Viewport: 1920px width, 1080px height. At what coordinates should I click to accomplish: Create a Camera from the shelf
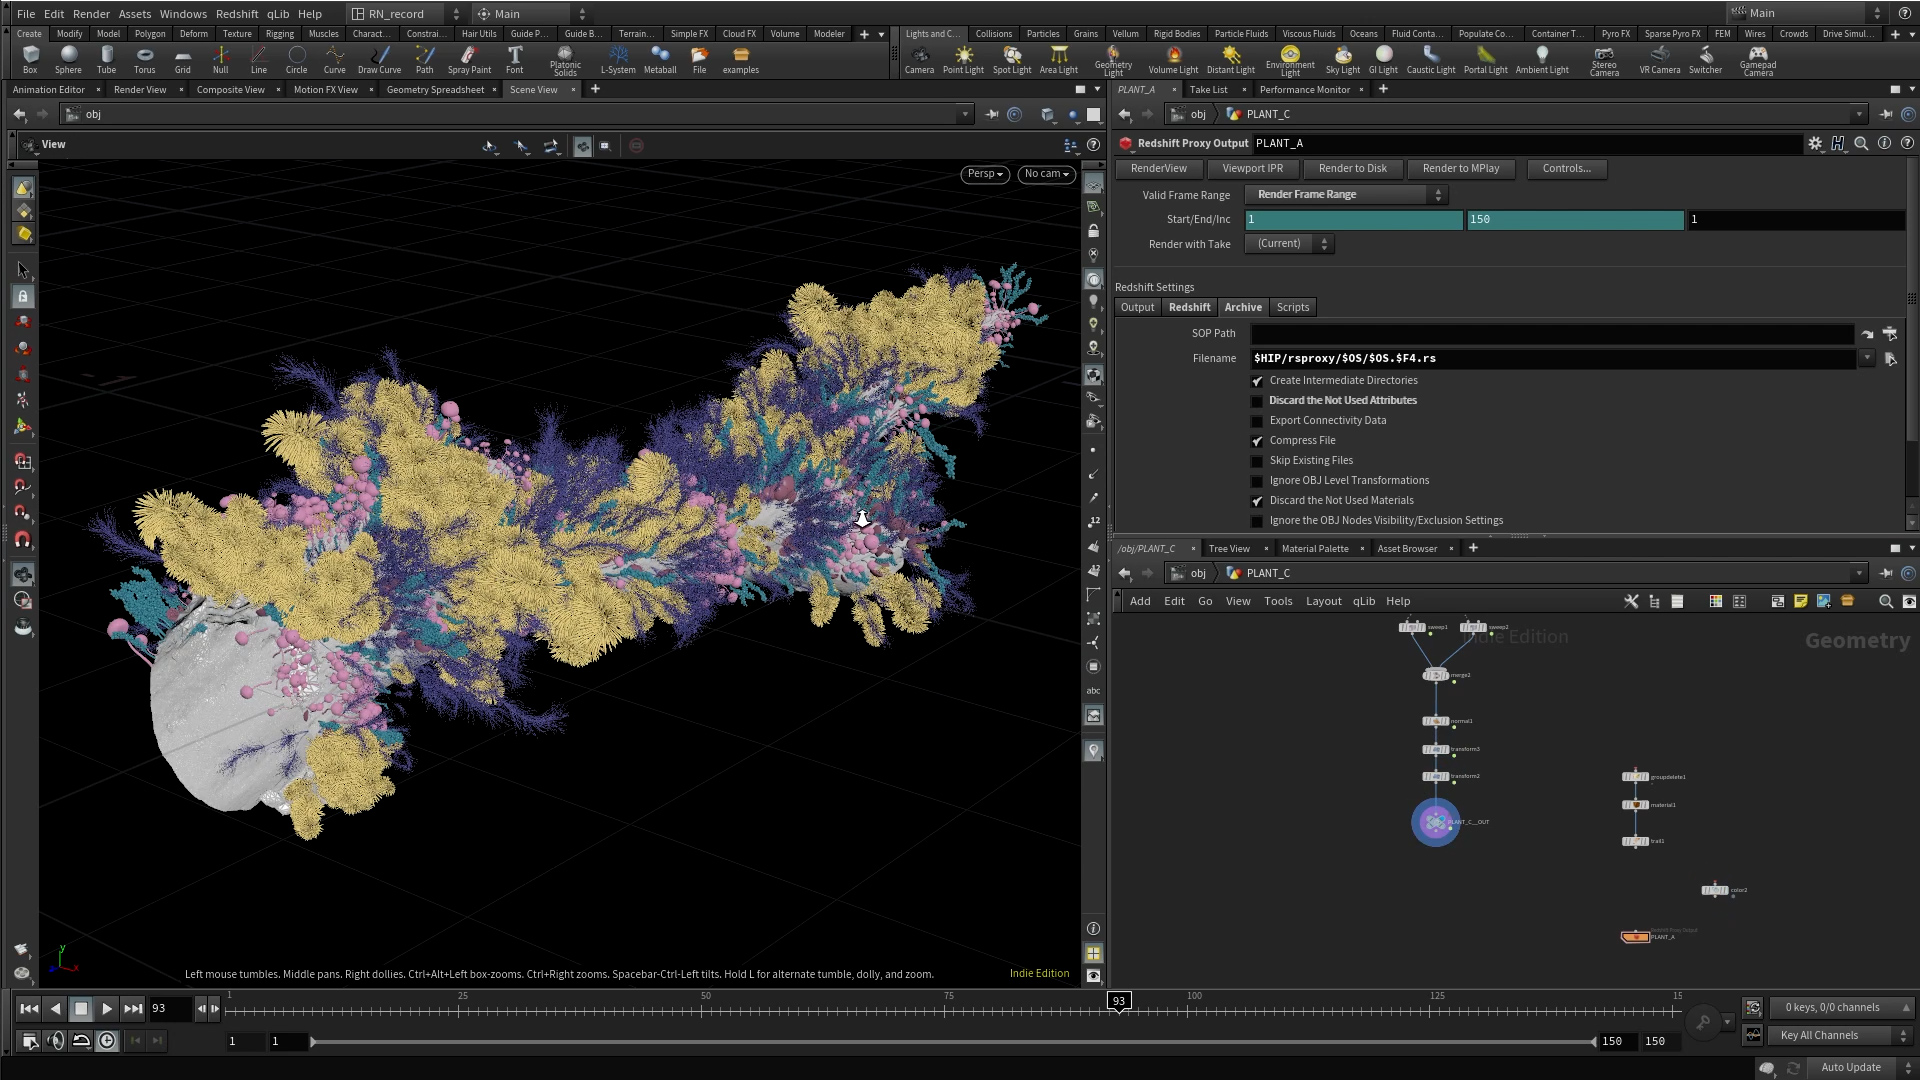919,59
